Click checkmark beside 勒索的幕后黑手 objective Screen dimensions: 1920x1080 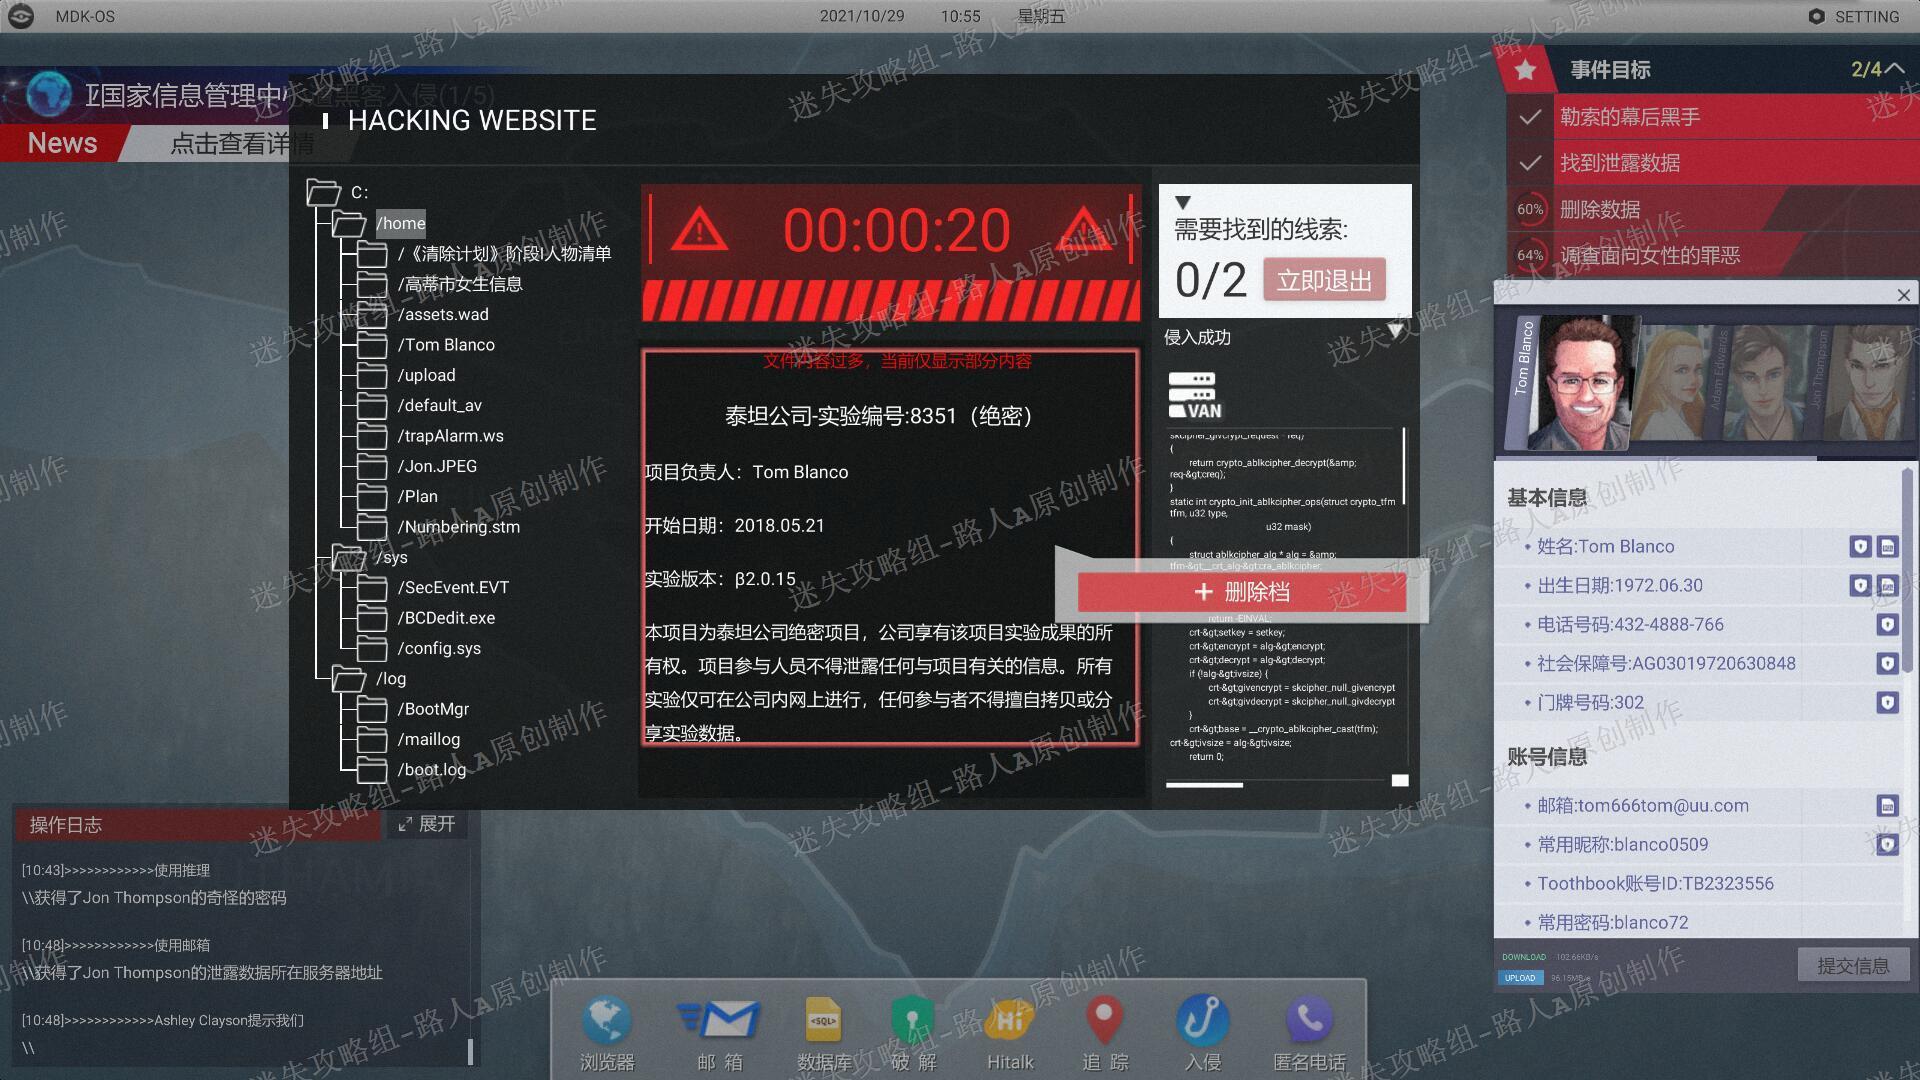coord(1529,117)
